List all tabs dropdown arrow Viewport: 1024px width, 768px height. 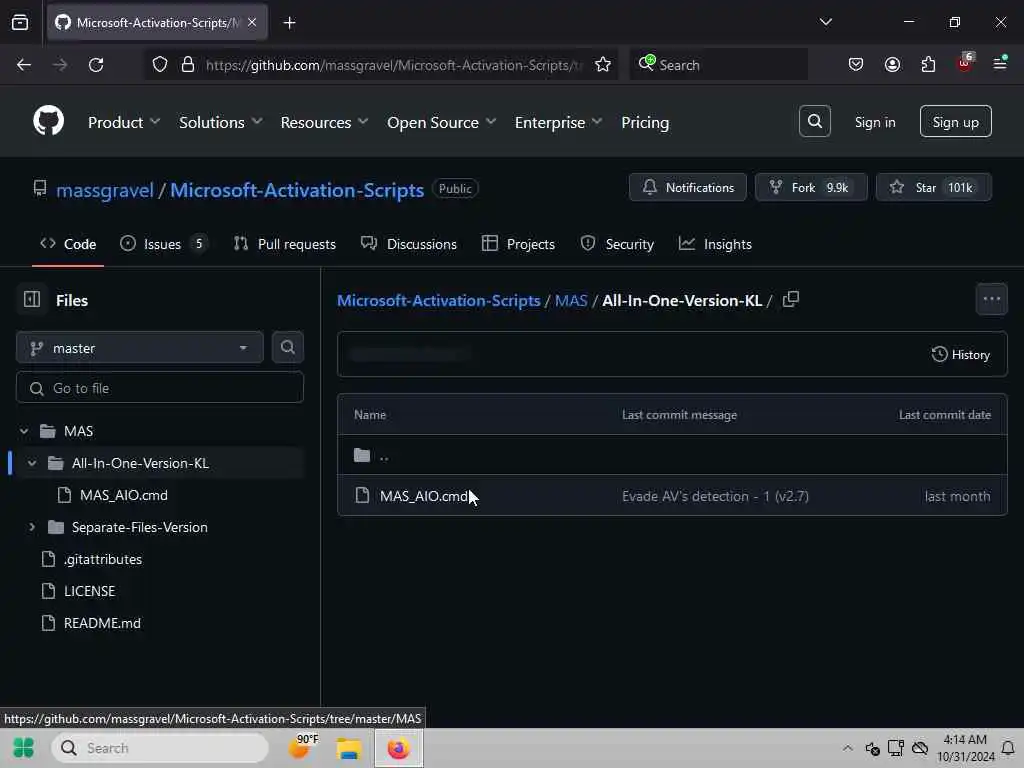825,22
